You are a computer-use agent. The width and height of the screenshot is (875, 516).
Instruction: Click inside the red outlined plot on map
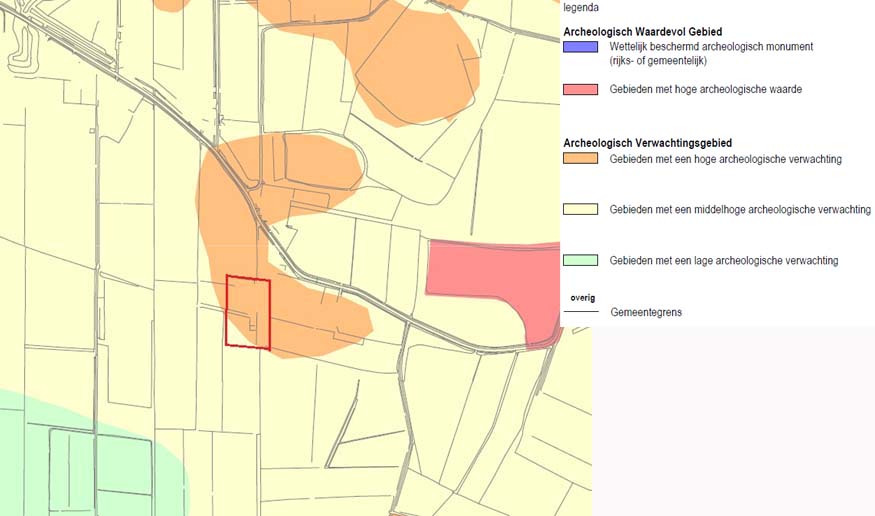point(248,312)
